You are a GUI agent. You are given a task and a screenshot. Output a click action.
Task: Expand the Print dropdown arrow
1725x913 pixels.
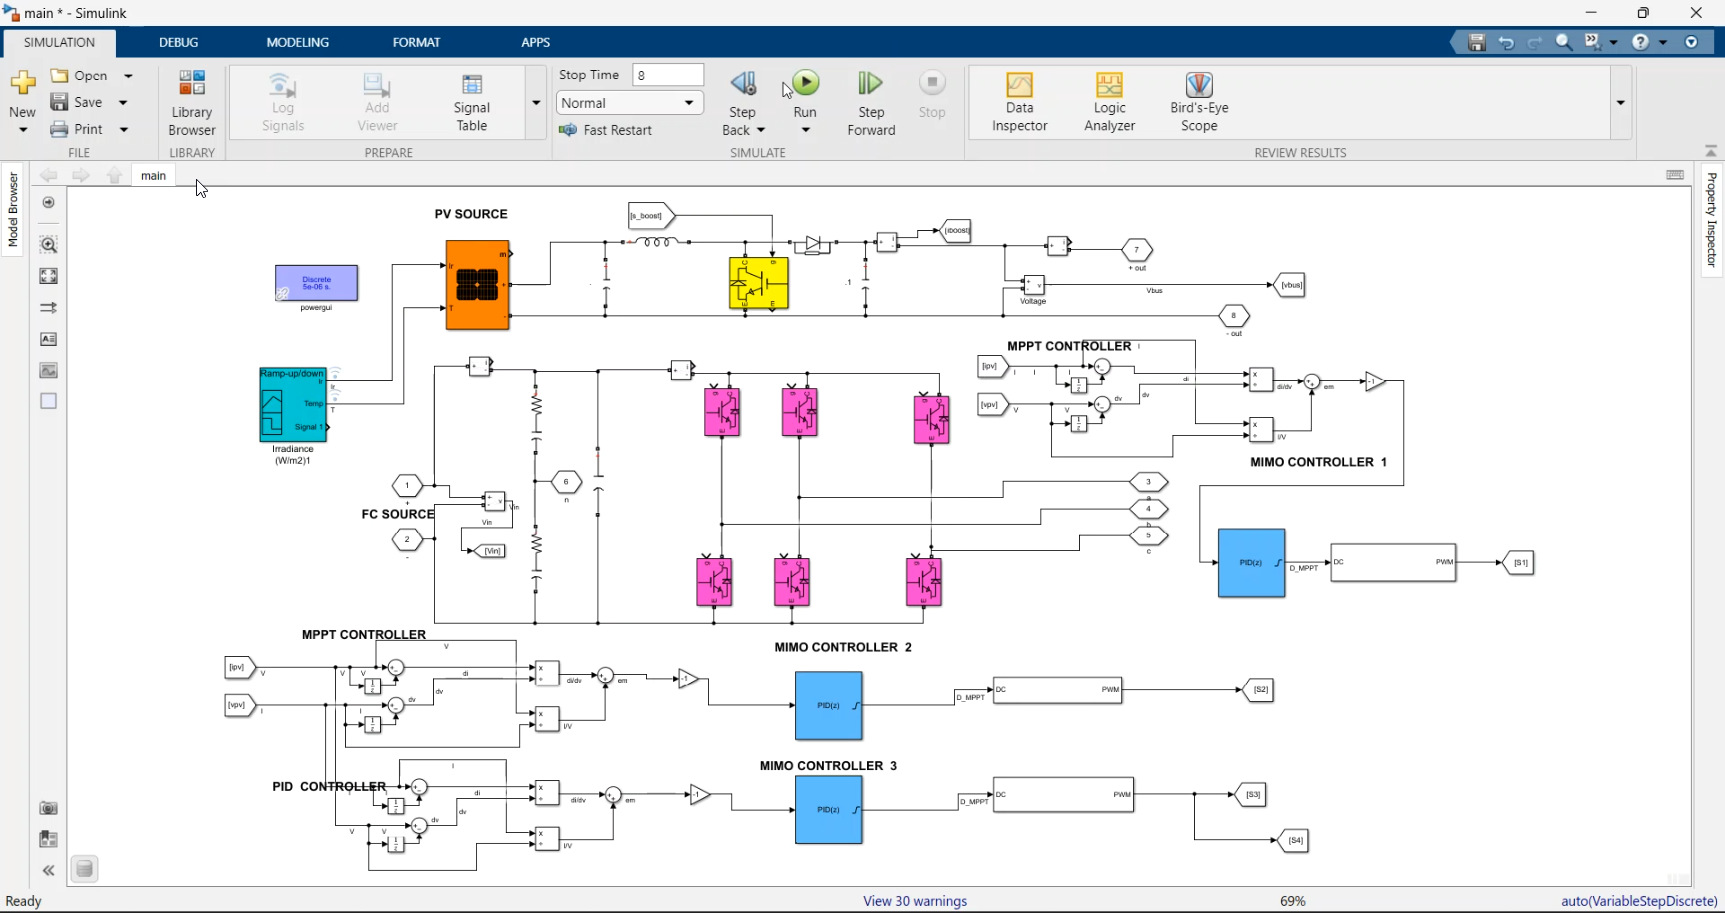coord(124,129)
